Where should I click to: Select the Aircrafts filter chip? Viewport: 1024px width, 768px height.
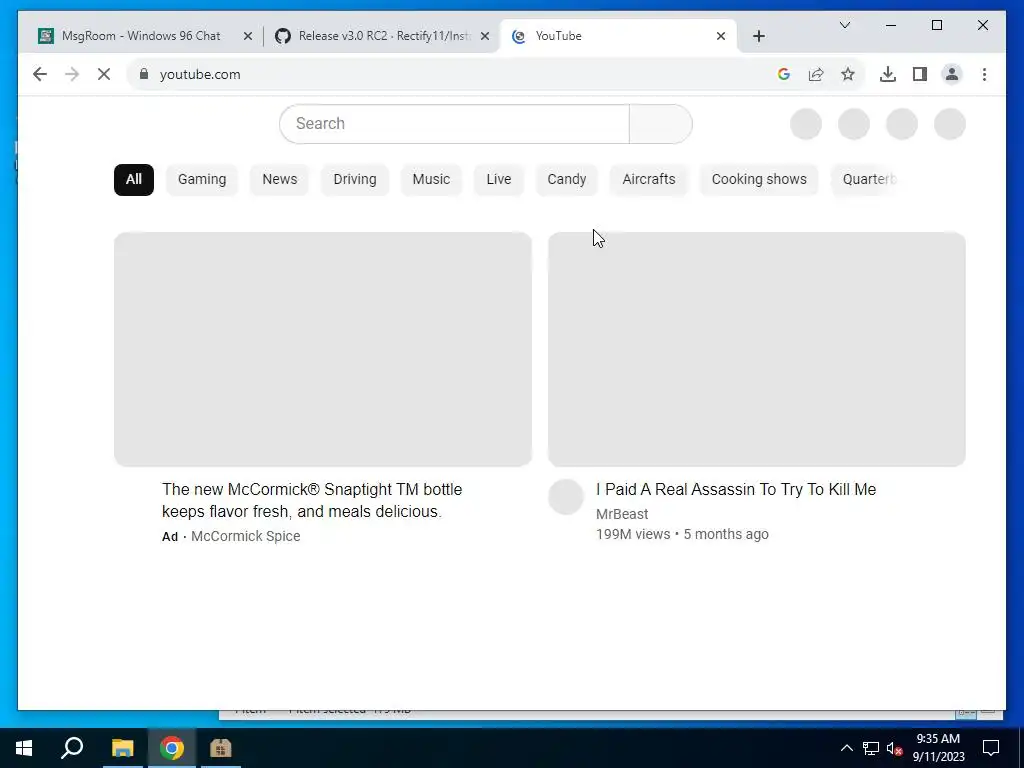click(x=648, y=180)
